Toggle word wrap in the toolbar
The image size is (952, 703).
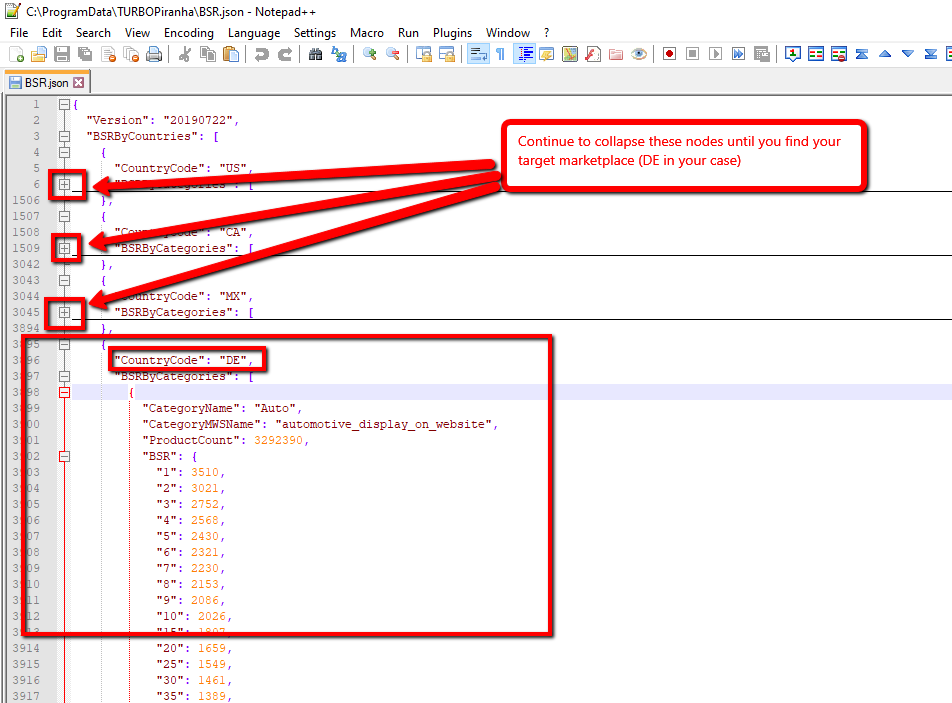[x=478, y=54]
